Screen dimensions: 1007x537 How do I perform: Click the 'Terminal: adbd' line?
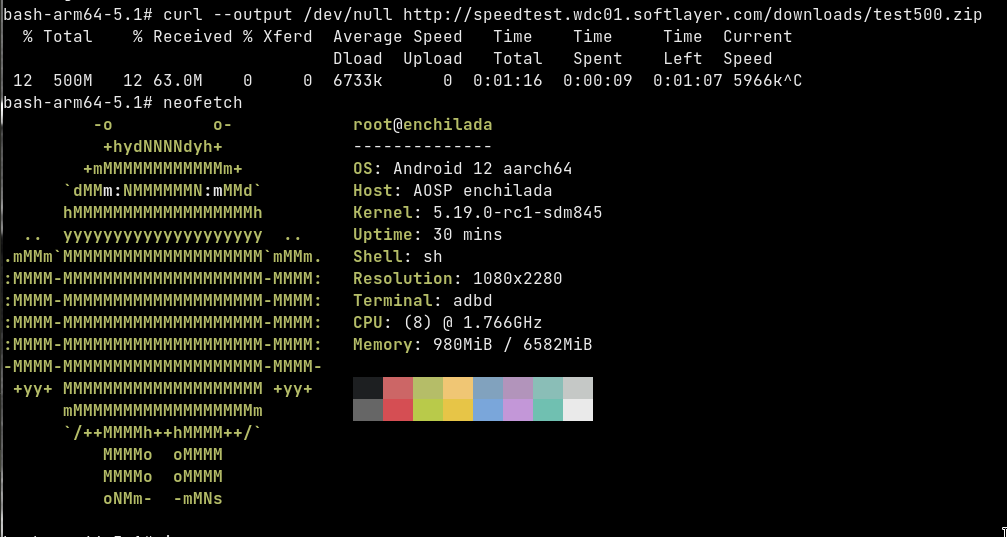point(423,300)
